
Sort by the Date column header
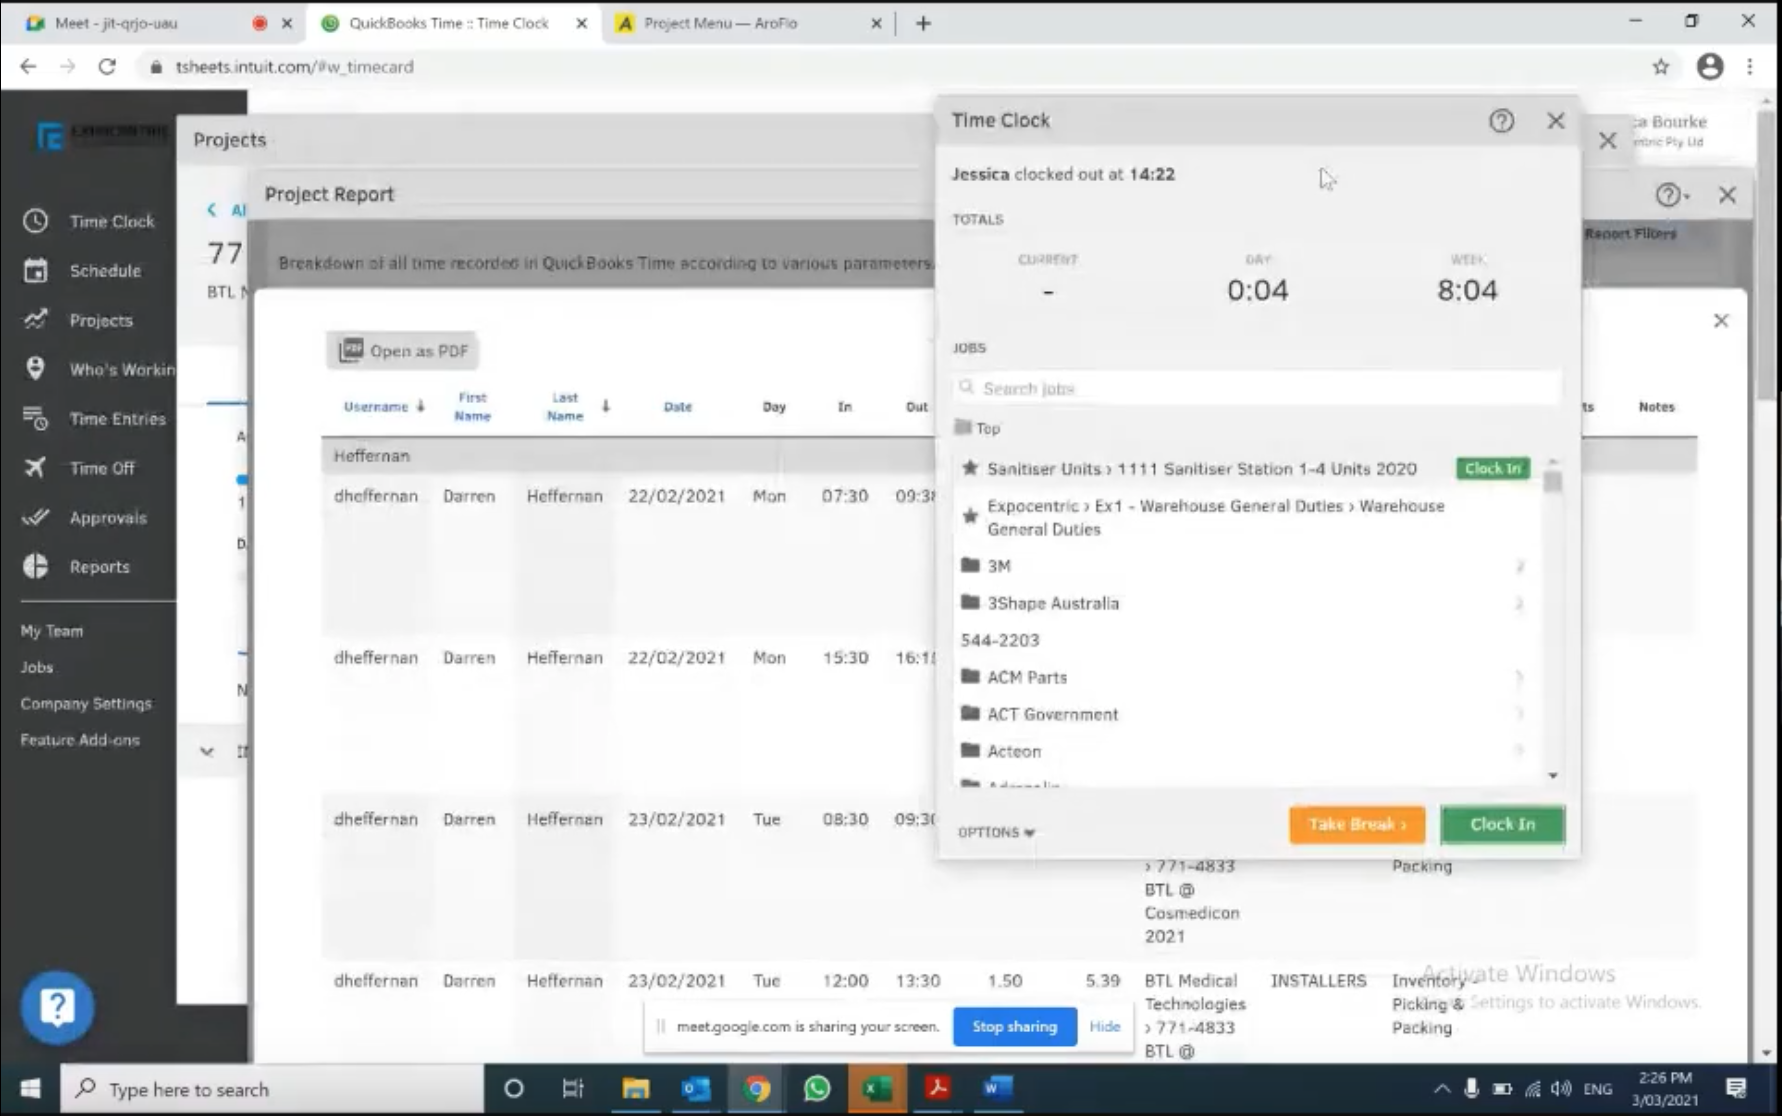tap(677, 406)
